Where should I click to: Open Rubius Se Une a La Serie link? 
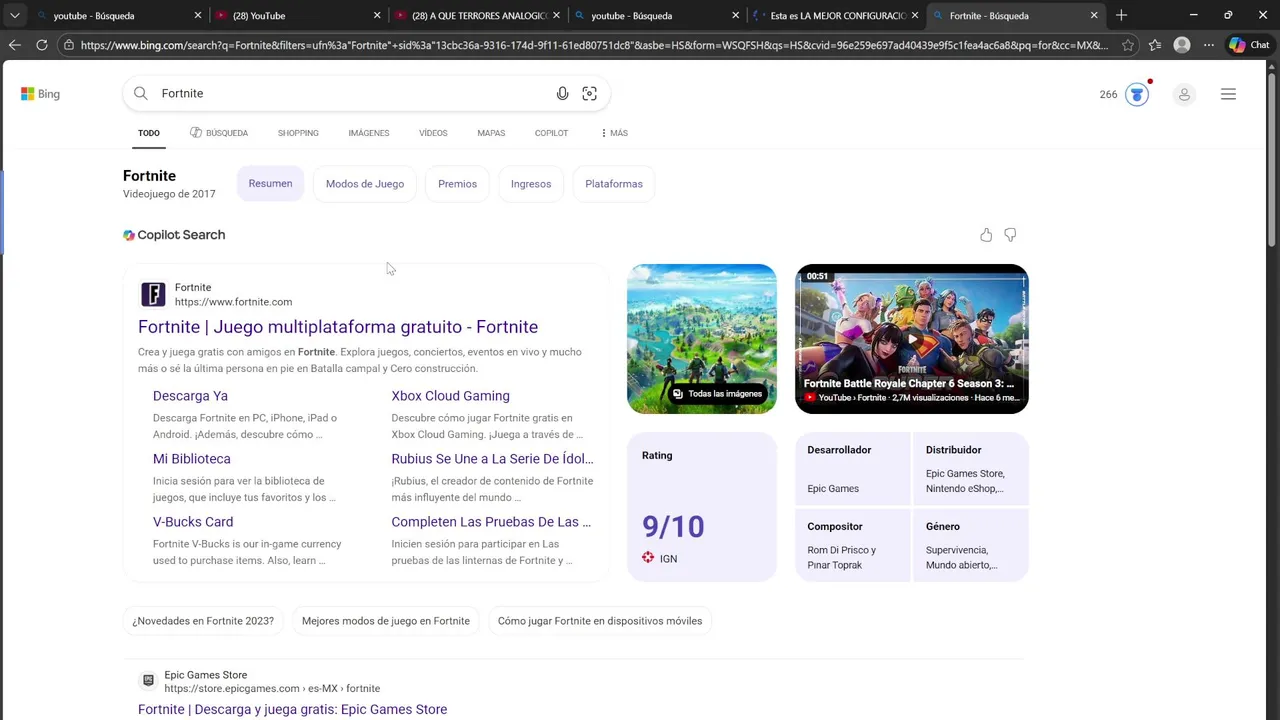[492, 459]
